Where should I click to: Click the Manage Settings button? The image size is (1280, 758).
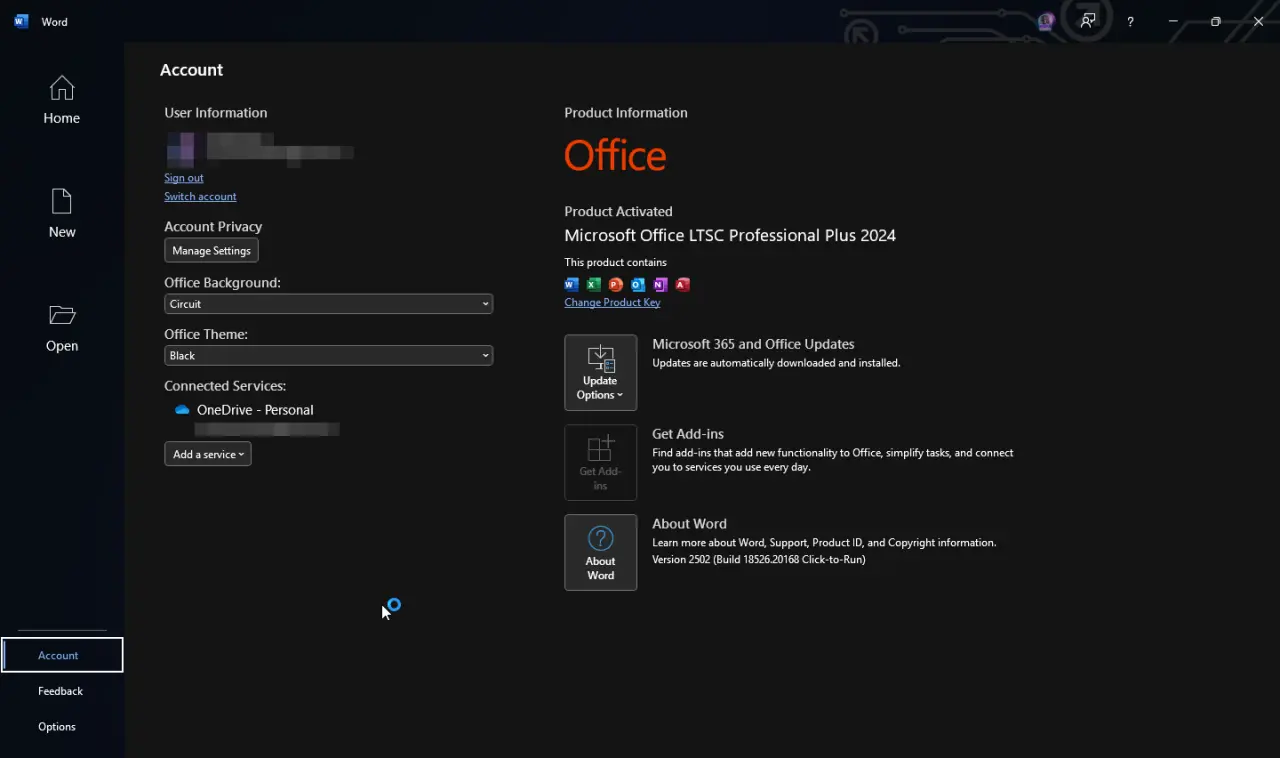pos(211,250)
